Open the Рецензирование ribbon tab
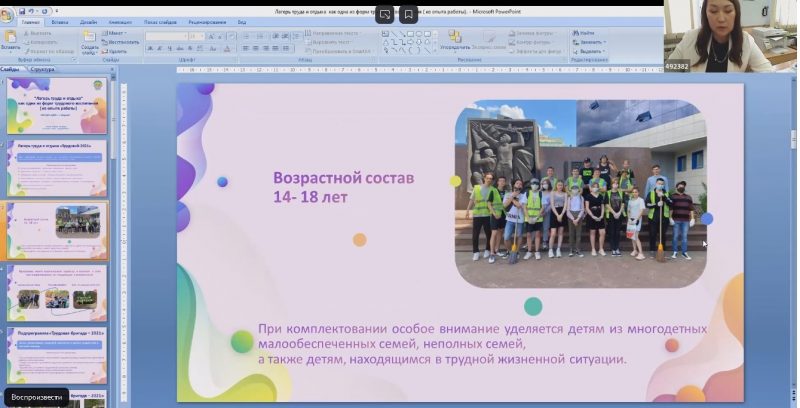Image resolution: width=800 pixels, height=408 pixels. click(x=208, y=22)
